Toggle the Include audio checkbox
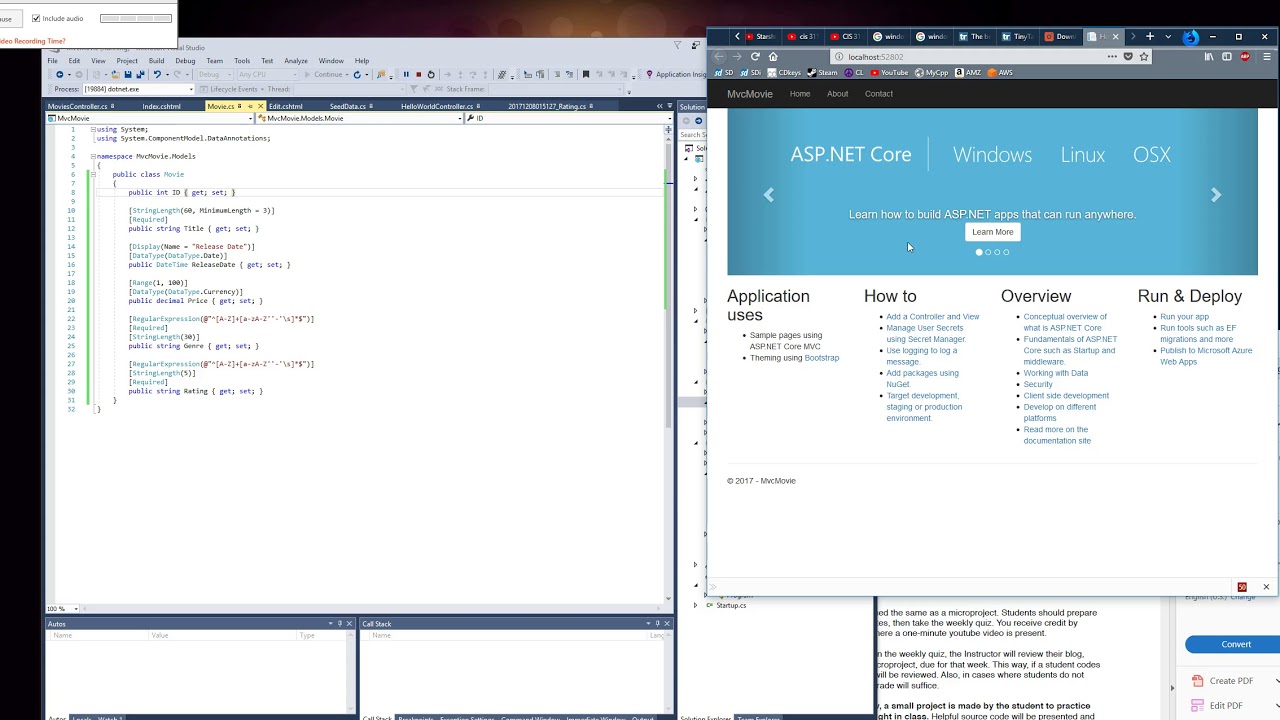1280x720 pixels. (x=36, y=18)
